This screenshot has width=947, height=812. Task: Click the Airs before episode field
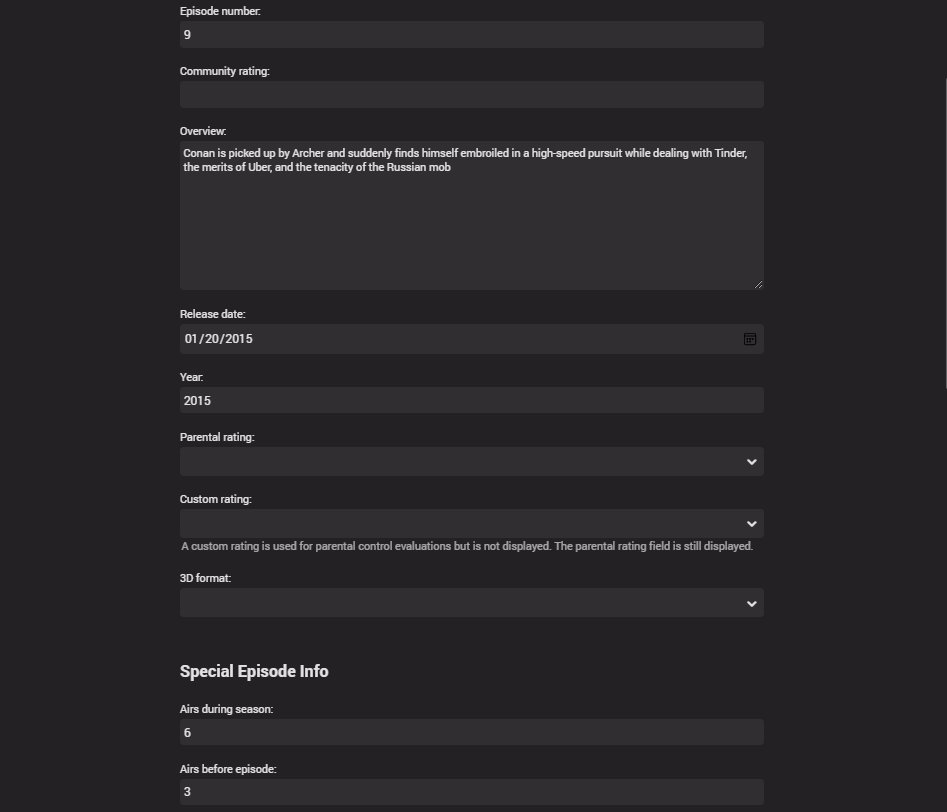471,792
